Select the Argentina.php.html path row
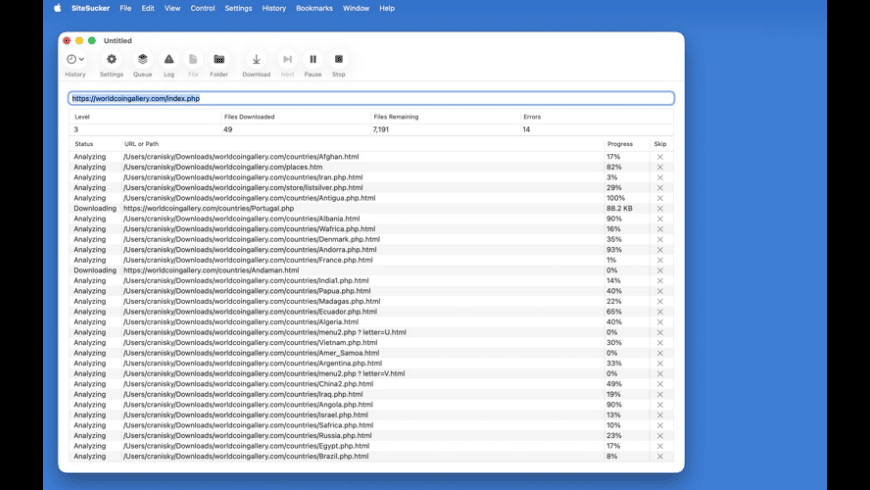This screenshot has height=490, width=870. (x=371, y=363)
